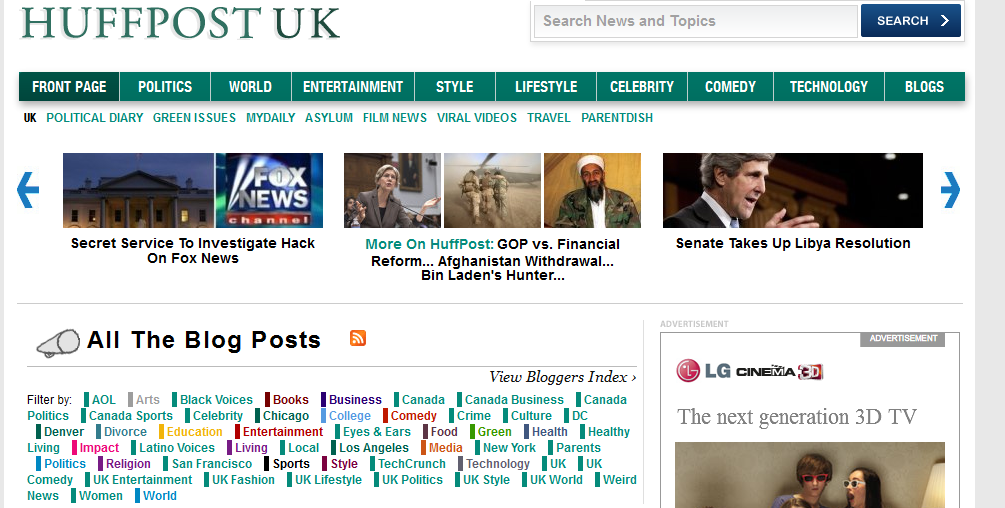Filter blog posts by Chicago

click(285, 416)
